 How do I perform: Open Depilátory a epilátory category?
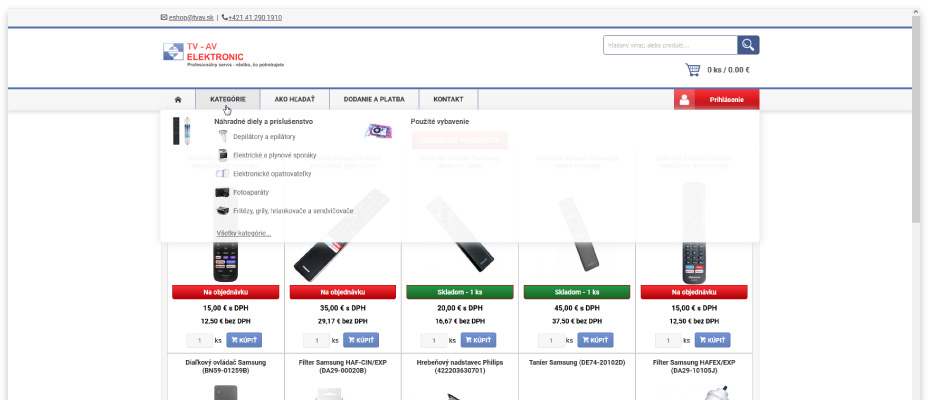[264, 137]
